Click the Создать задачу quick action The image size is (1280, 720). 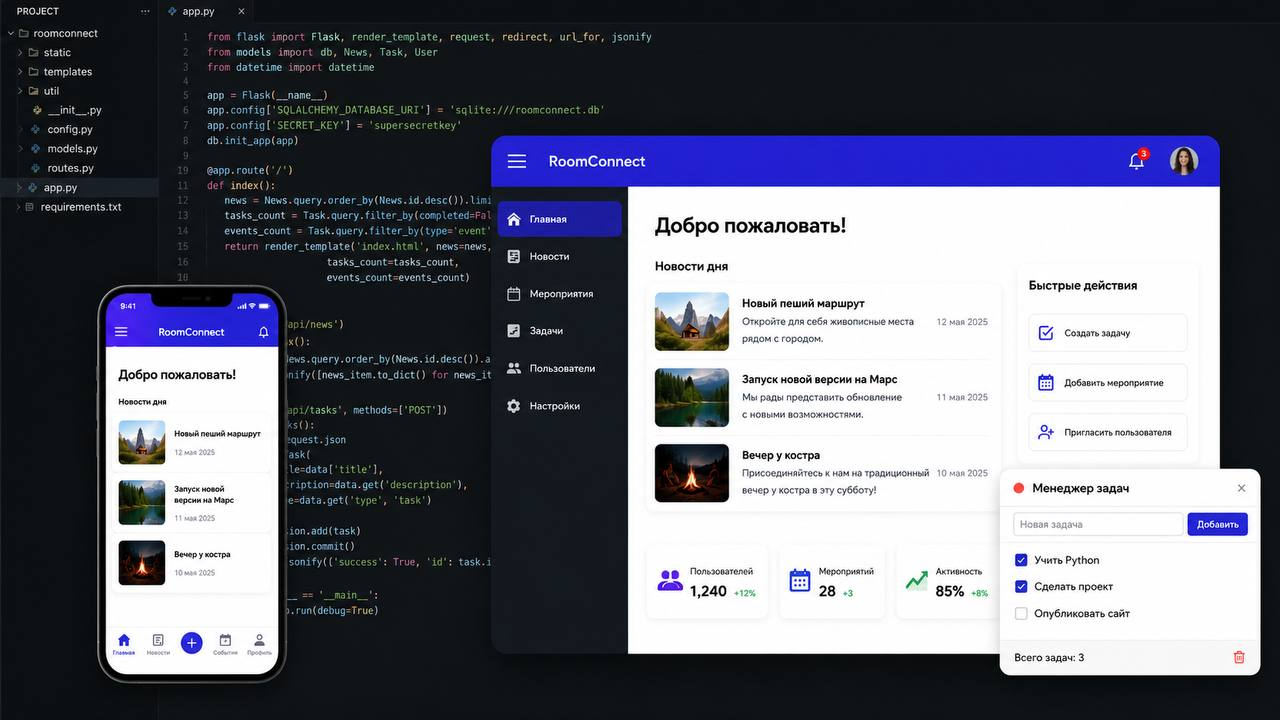1108,333
